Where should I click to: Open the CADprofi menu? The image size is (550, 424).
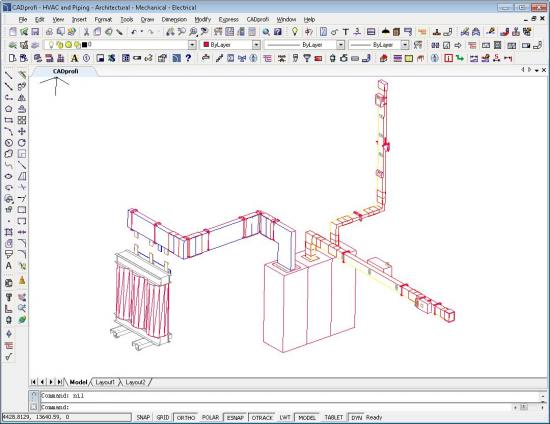click(258, 19)
